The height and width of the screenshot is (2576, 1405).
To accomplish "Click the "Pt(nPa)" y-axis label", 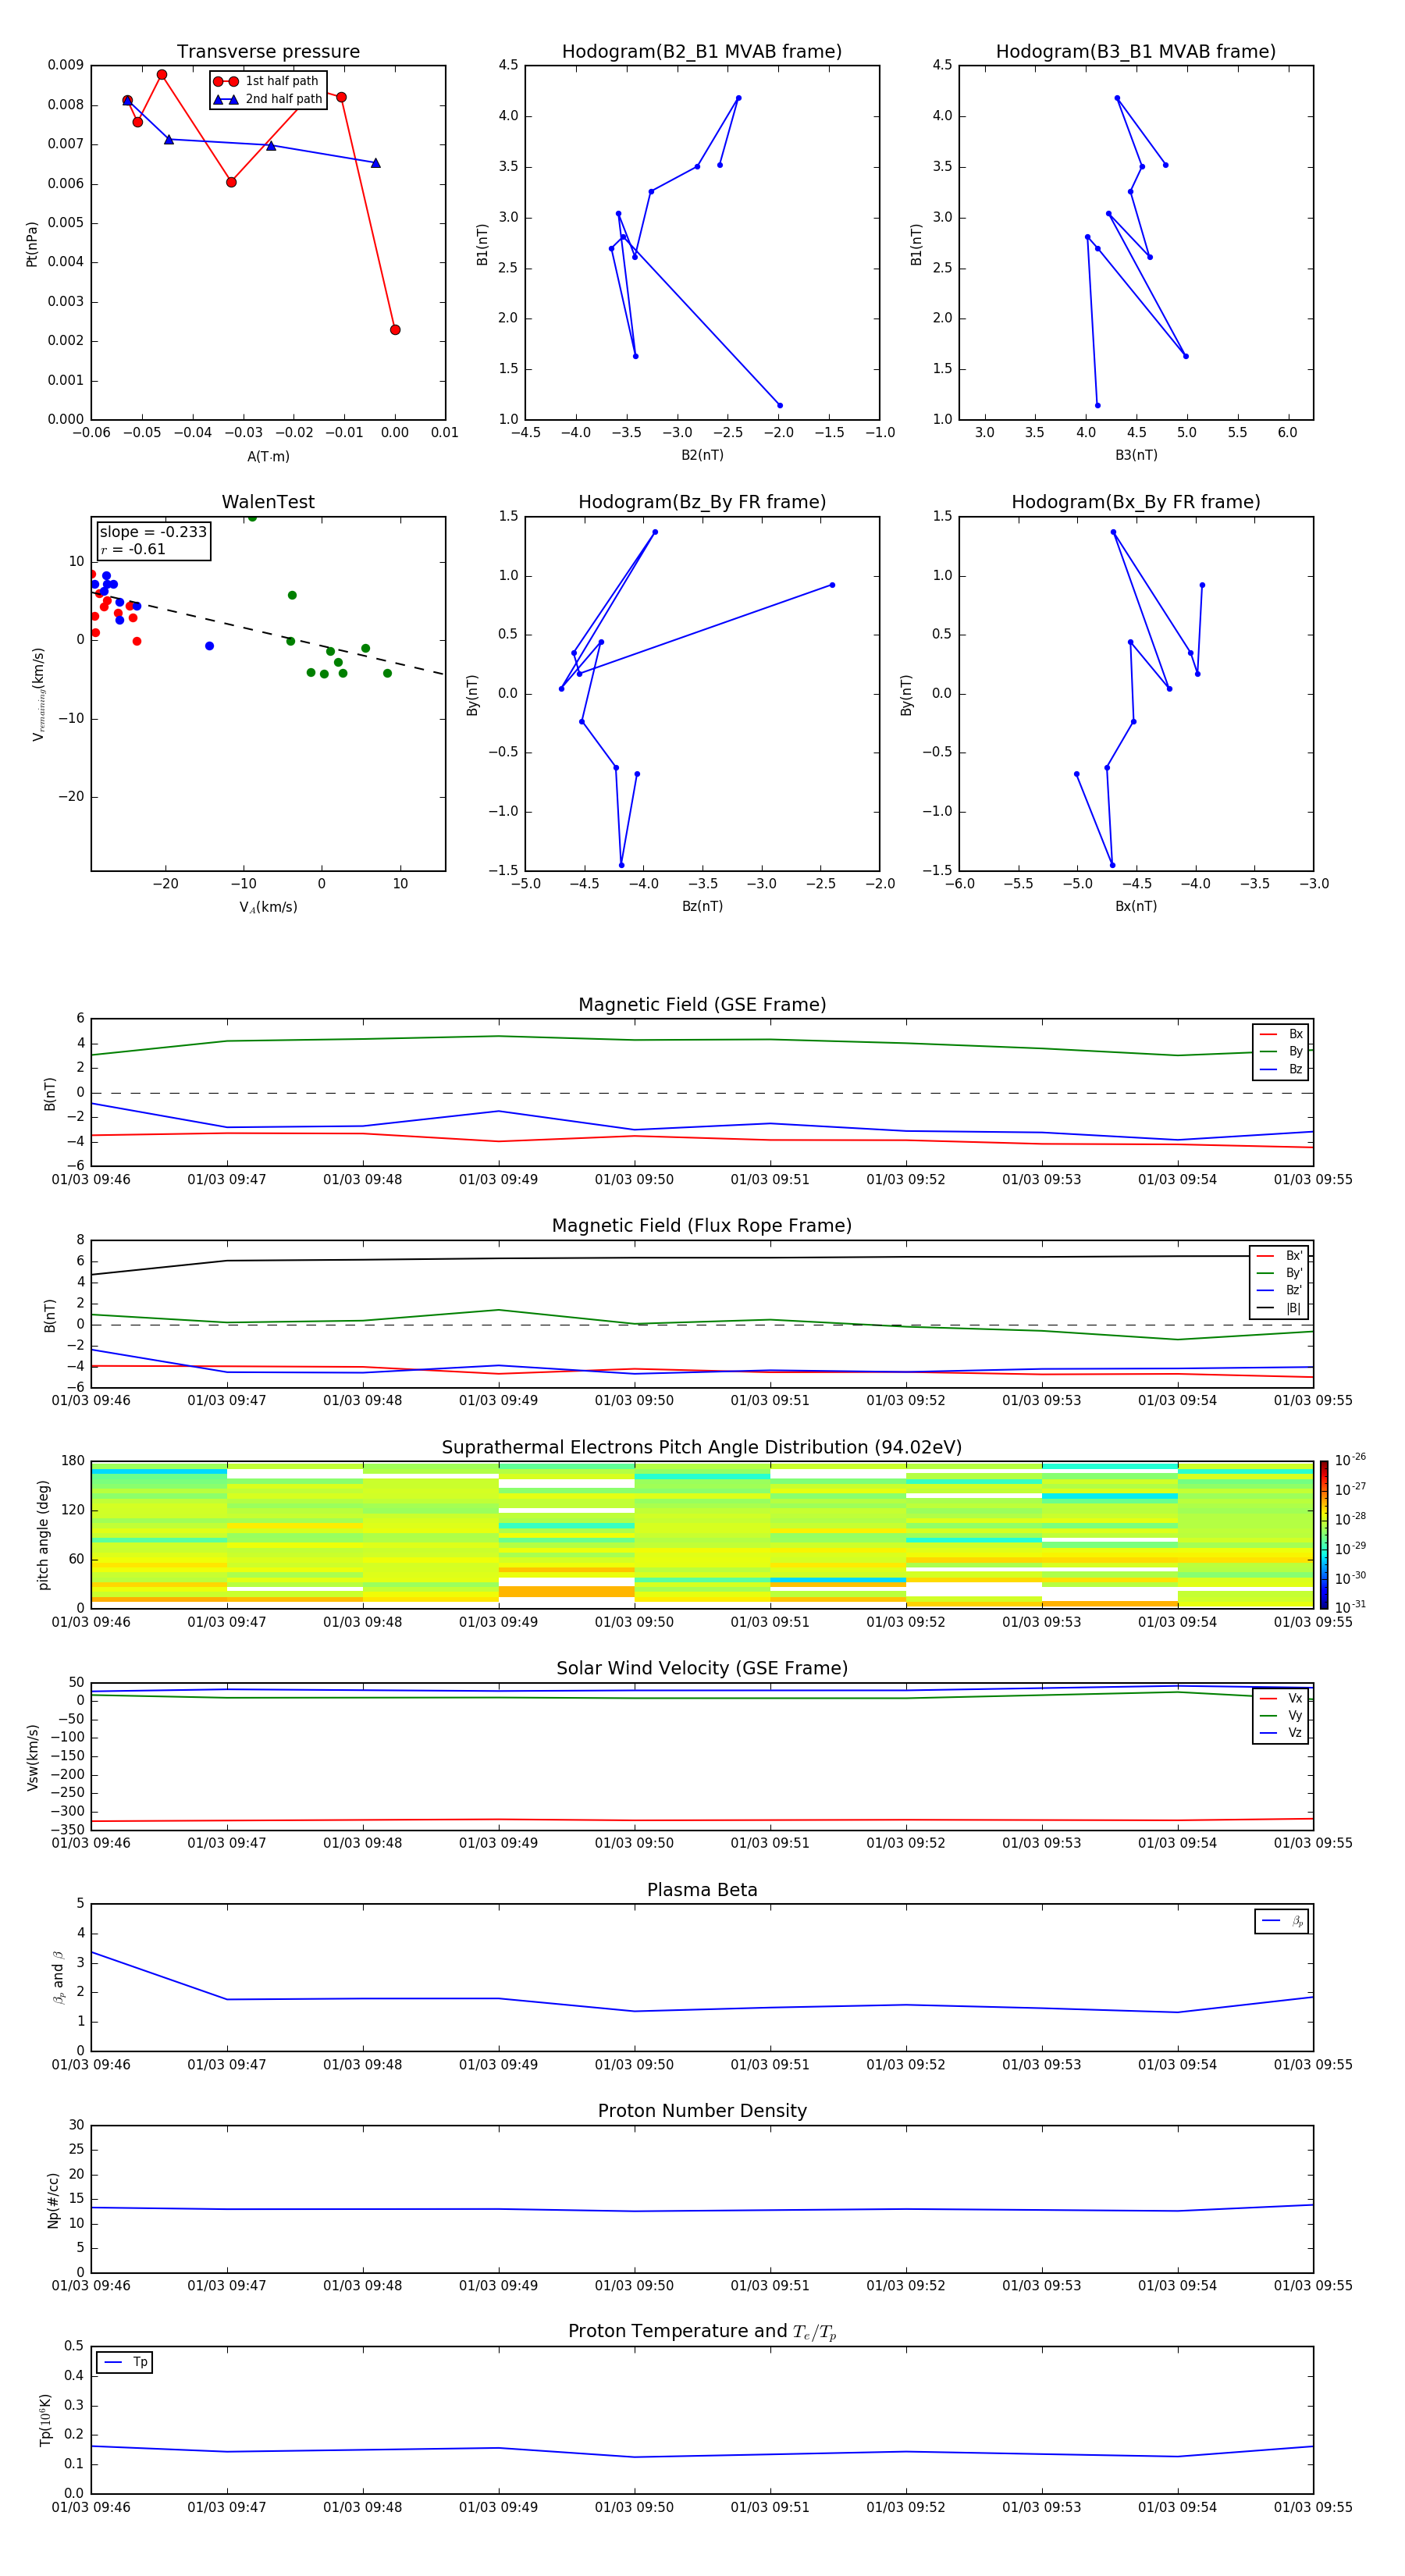I will tap(32, 244).
